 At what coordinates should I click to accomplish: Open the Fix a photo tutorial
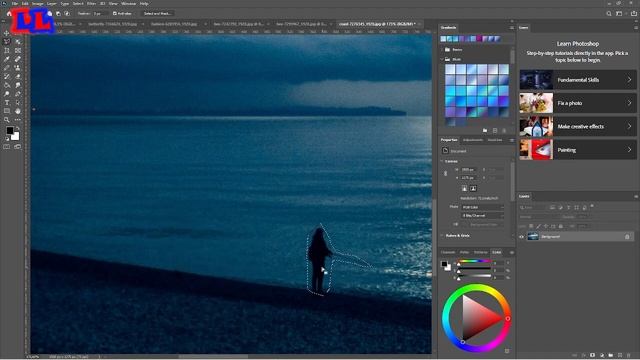(578, 103)
